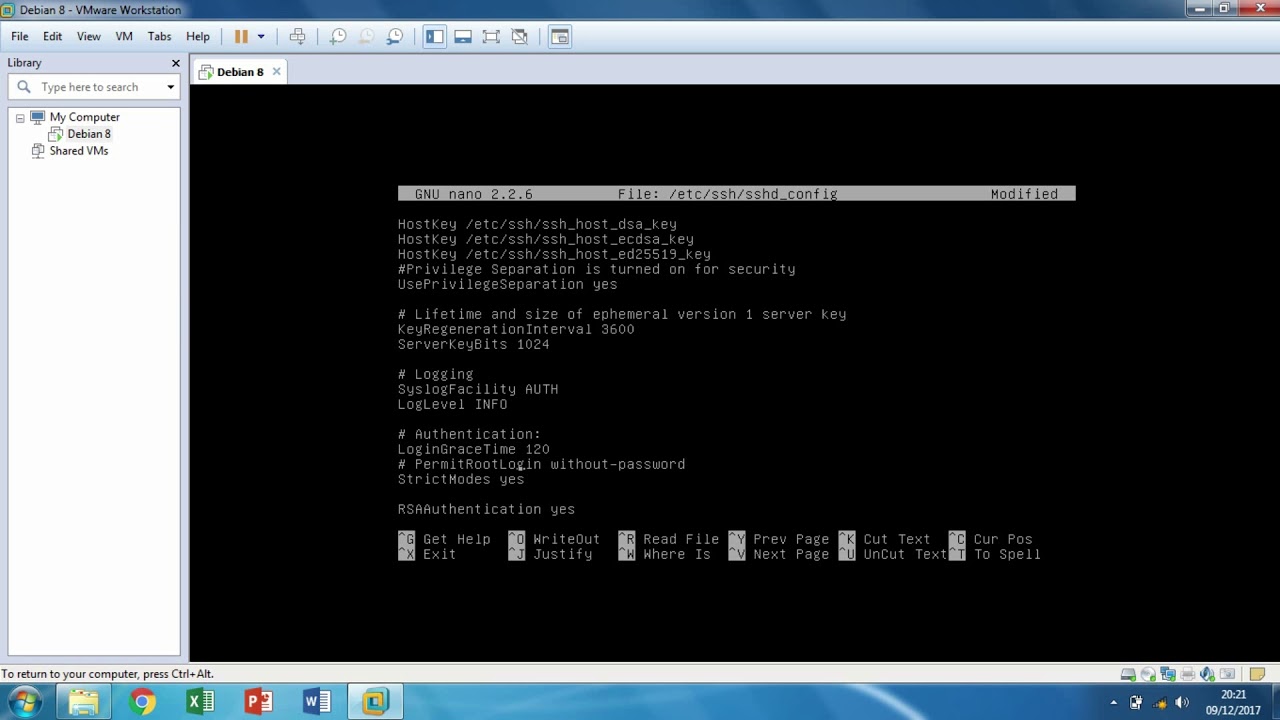The height and width of the screenshot is (720, 1280).
Task: Click the printer status icon
Action: 1188,674
